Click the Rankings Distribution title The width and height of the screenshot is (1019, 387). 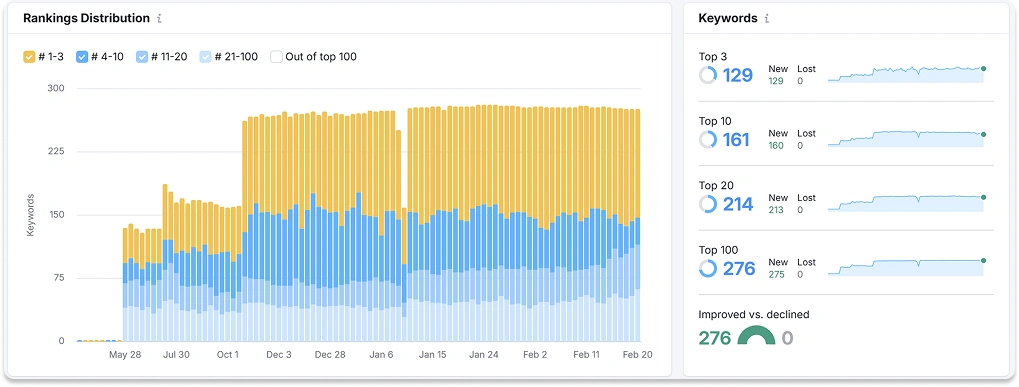tap(86, 18)
